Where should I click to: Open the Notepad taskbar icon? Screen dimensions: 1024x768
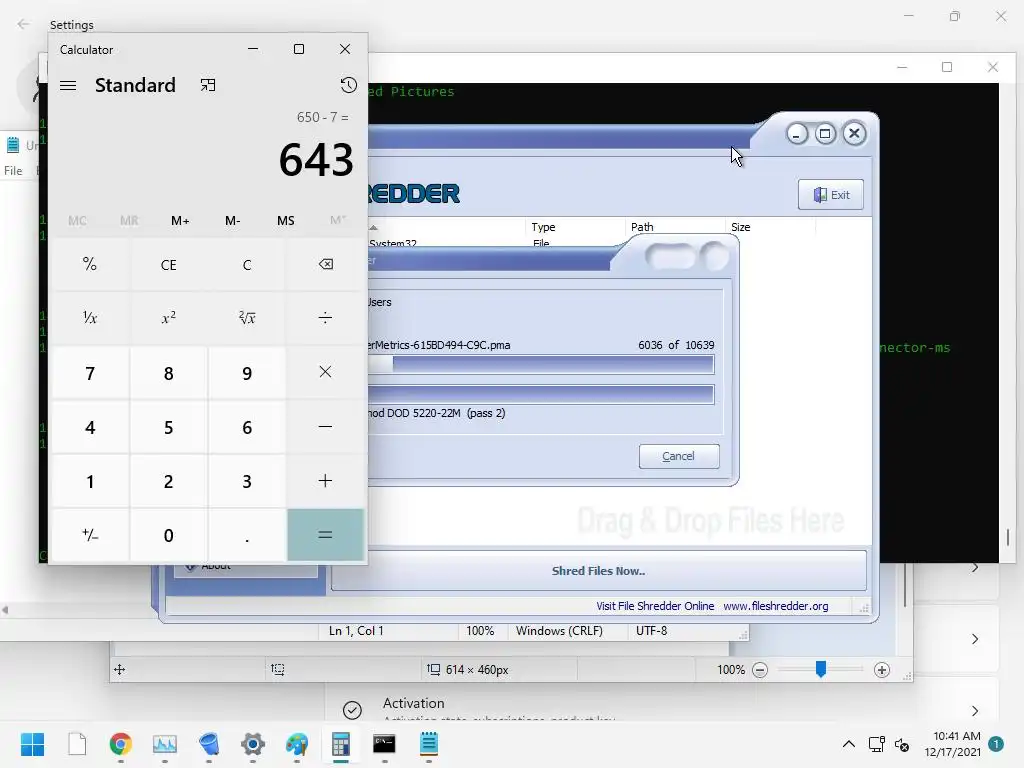428,744
